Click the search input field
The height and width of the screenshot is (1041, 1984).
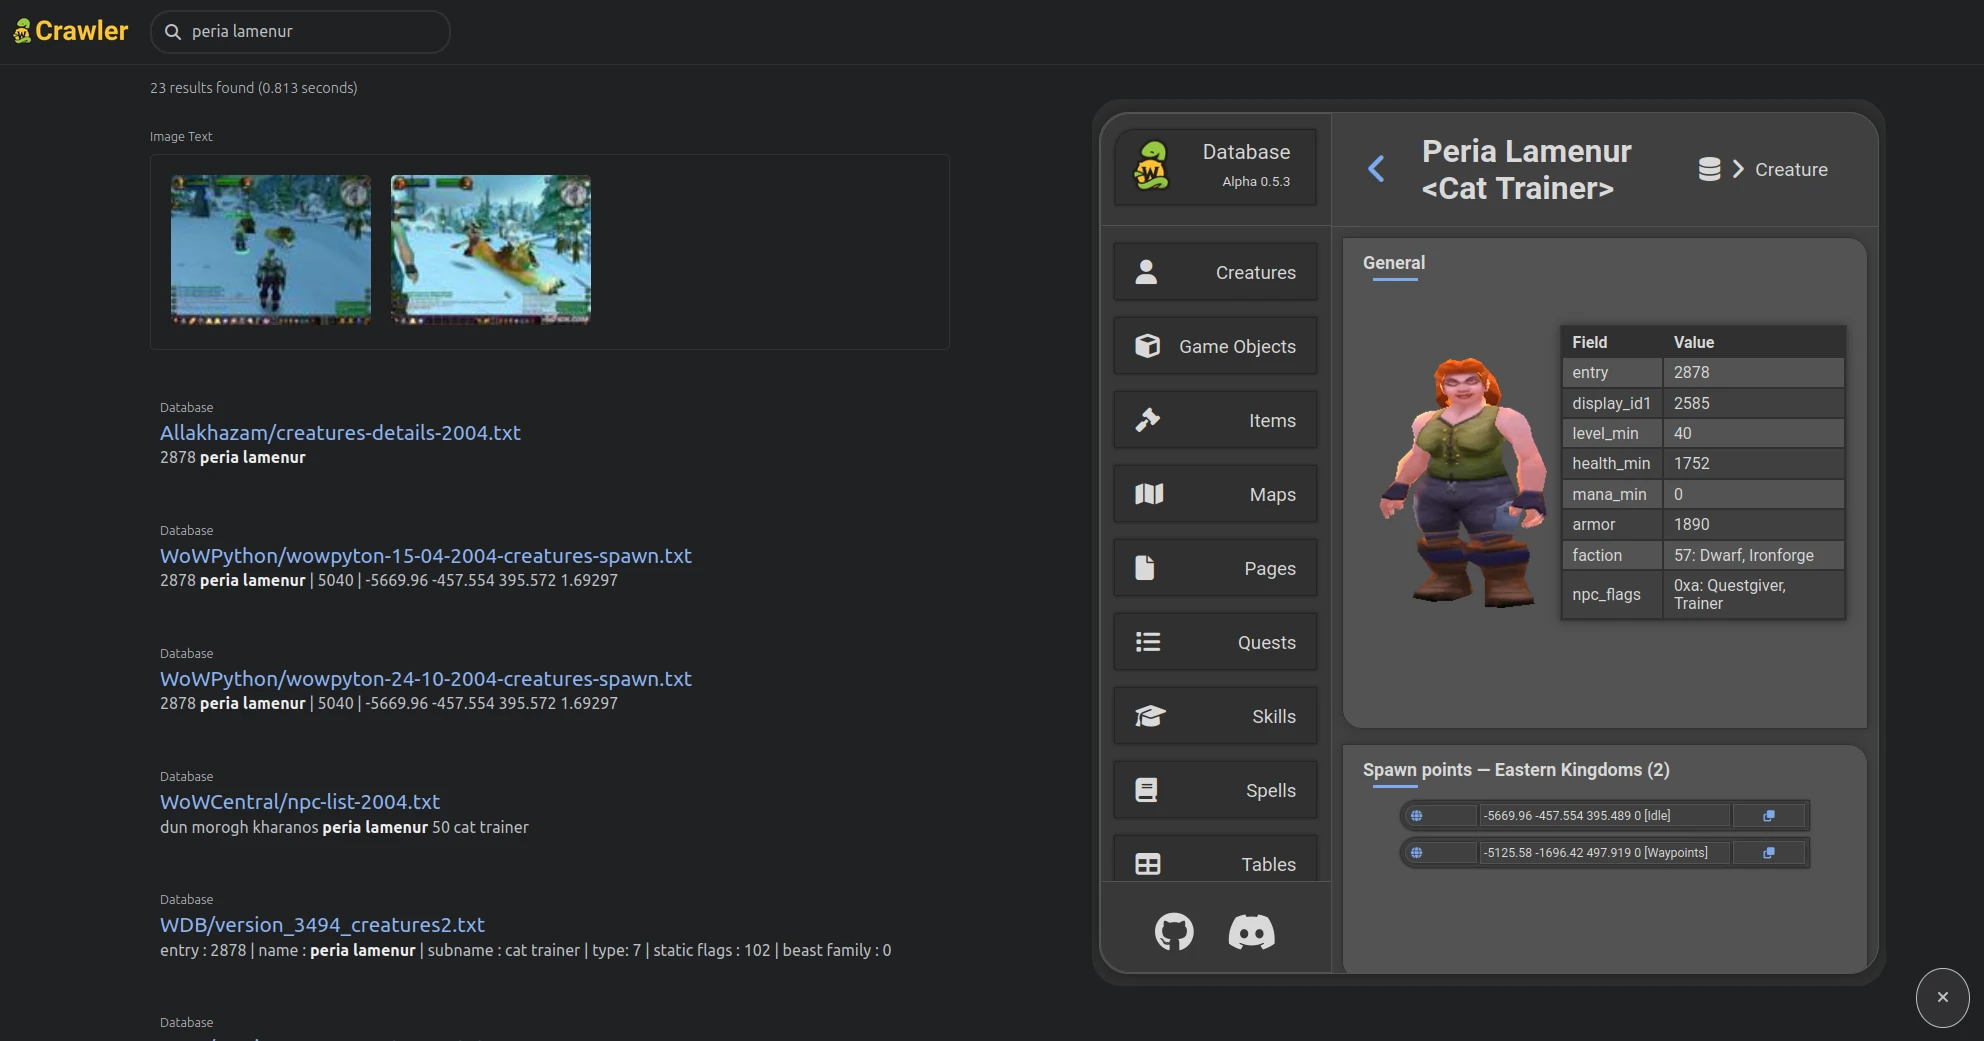pos(300,32)
